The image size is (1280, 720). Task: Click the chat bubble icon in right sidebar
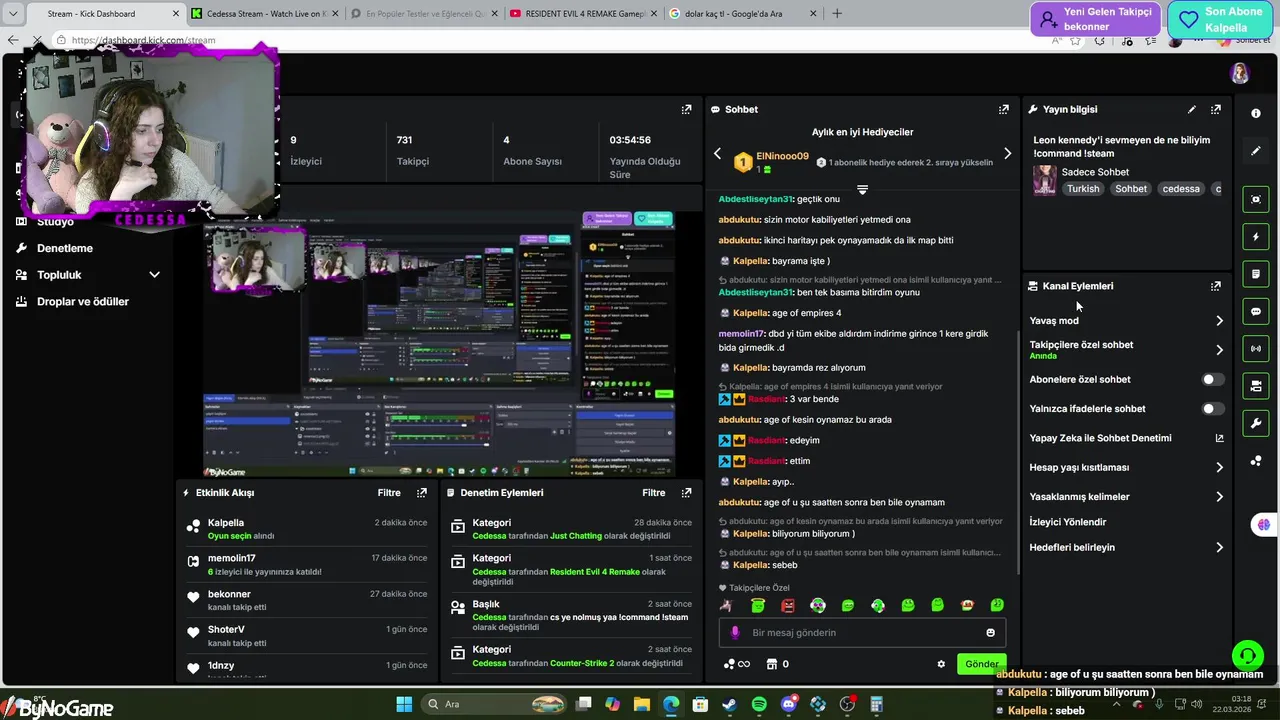click(1256, 312)
